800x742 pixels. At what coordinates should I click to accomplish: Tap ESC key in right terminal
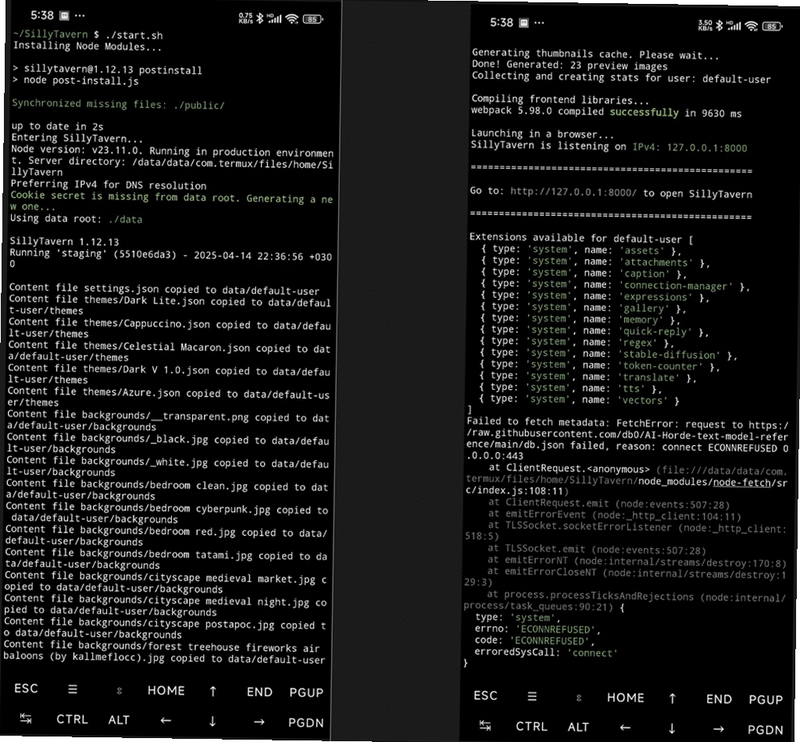(x=485, y=696)
